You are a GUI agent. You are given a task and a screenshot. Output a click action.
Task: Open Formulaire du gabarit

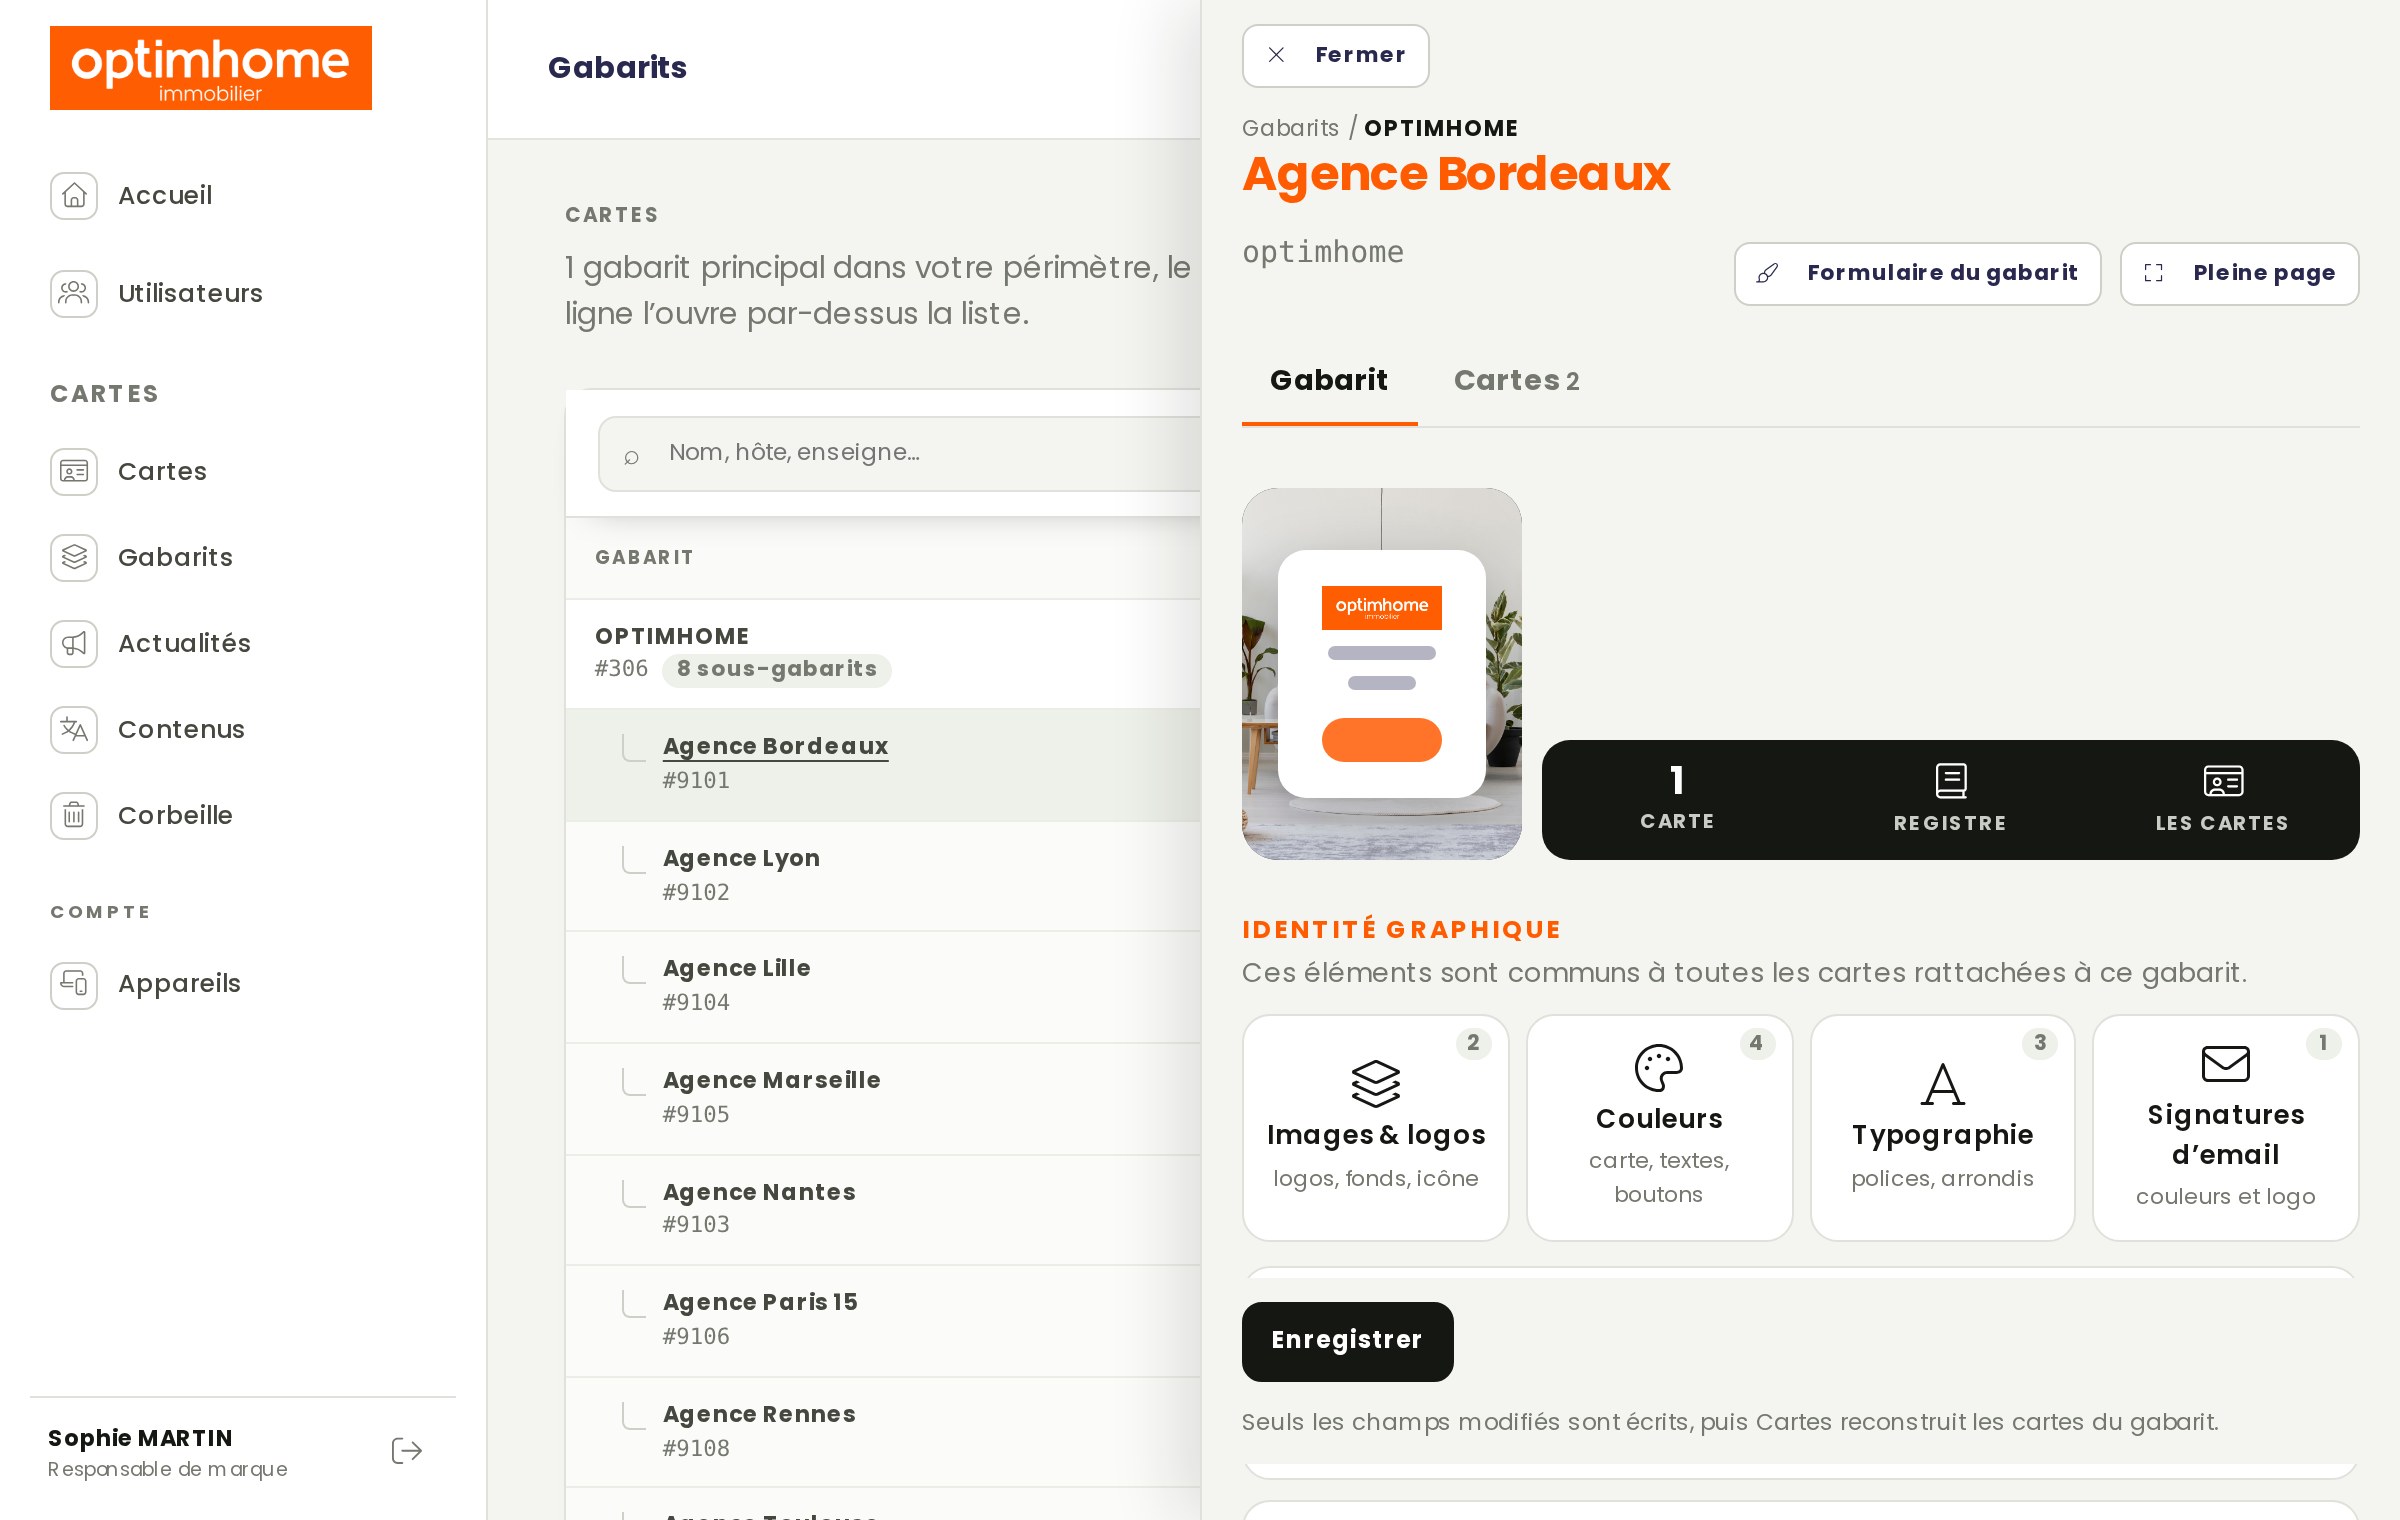[x=1917, y=273]
